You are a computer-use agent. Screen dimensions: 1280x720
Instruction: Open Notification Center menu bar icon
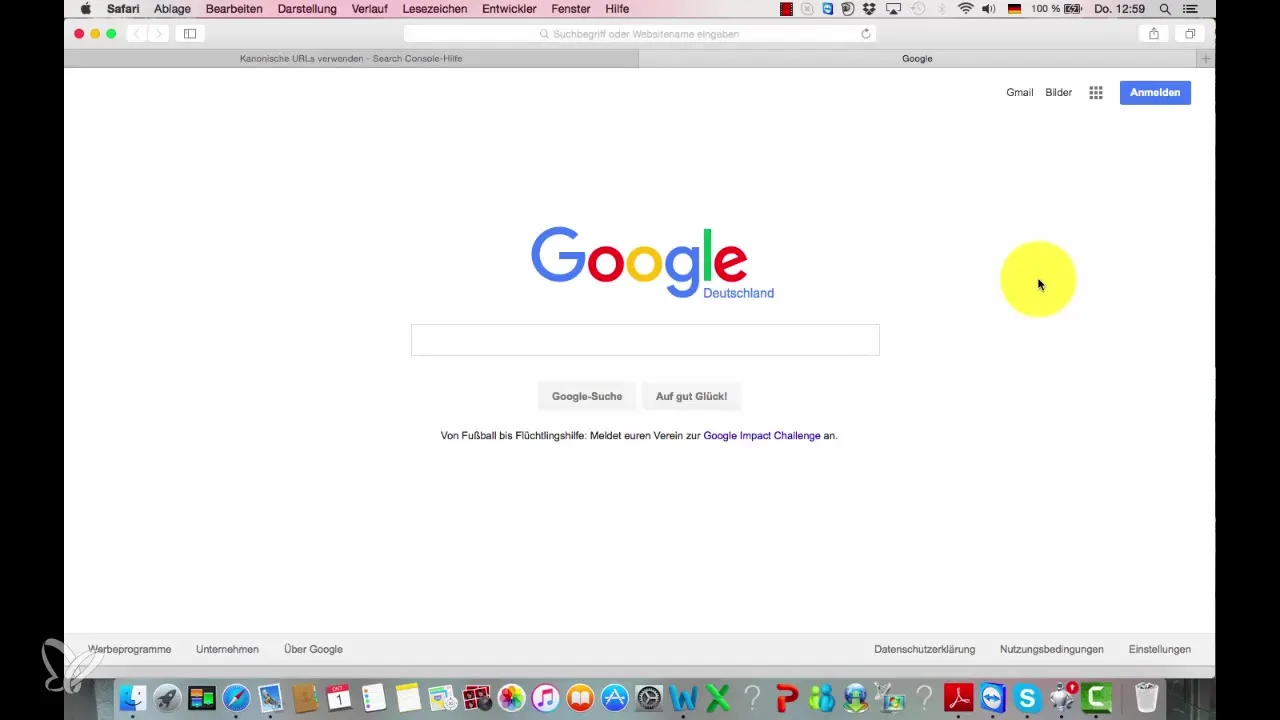tap(1189, 9)
